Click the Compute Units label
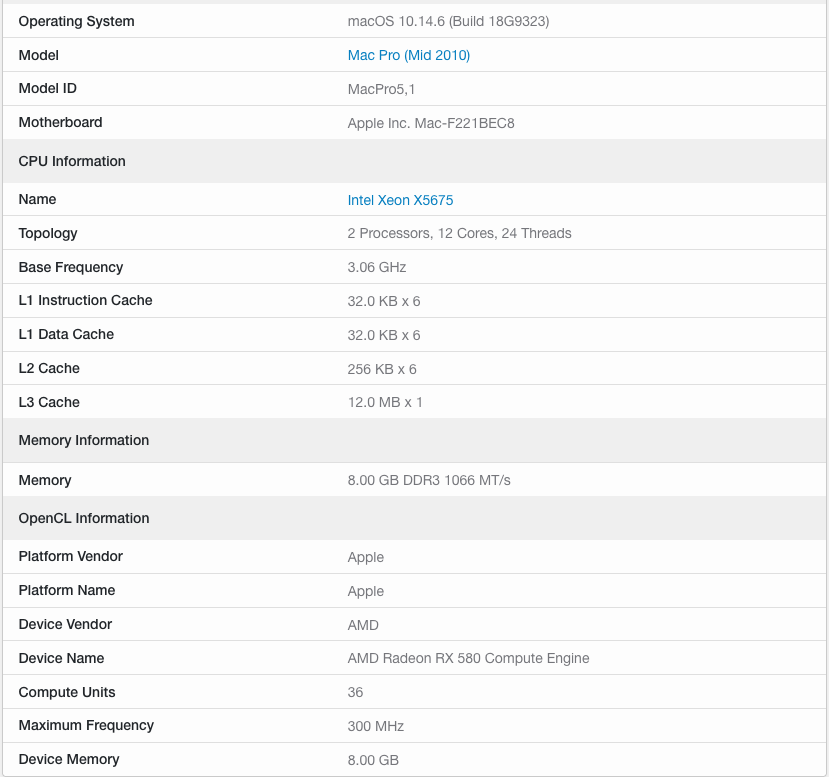The height and width of the screenshot is (777, 829). [x=67, y=692]
